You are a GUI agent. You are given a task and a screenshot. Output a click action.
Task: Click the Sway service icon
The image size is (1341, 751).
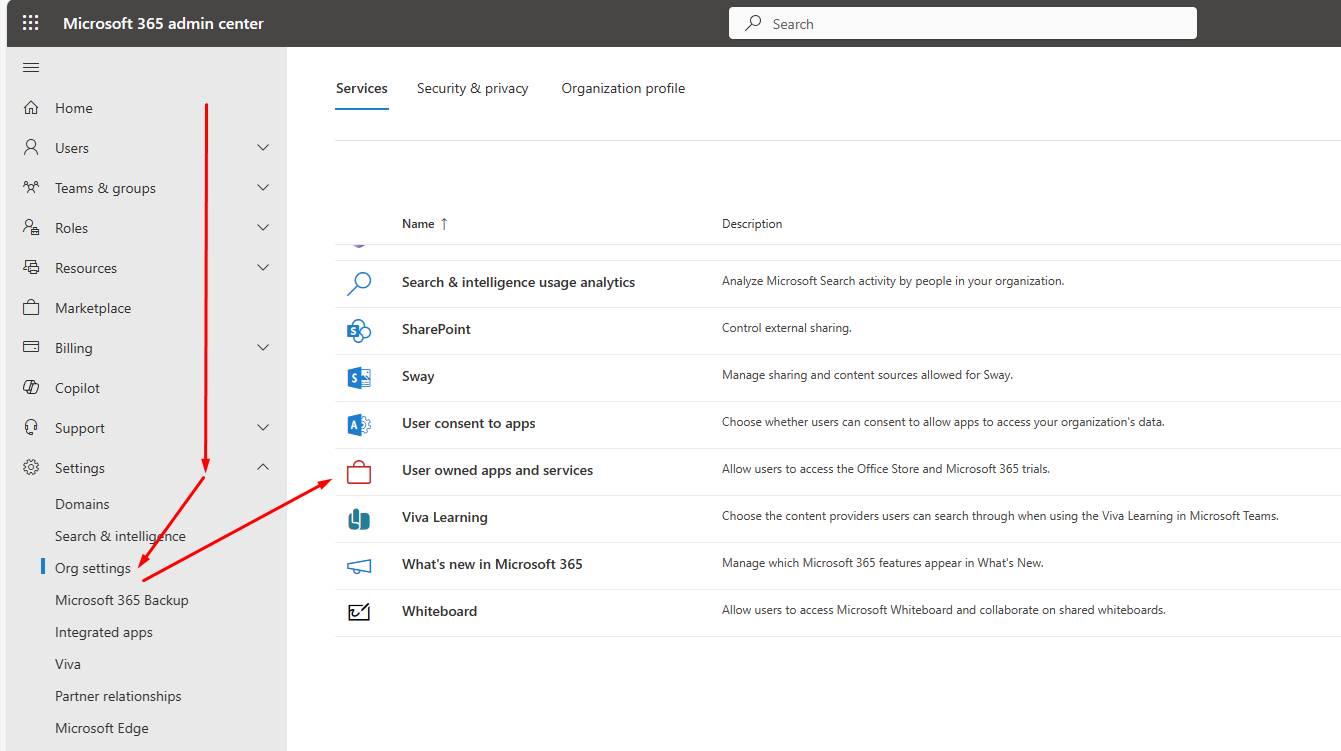(359, 377)
